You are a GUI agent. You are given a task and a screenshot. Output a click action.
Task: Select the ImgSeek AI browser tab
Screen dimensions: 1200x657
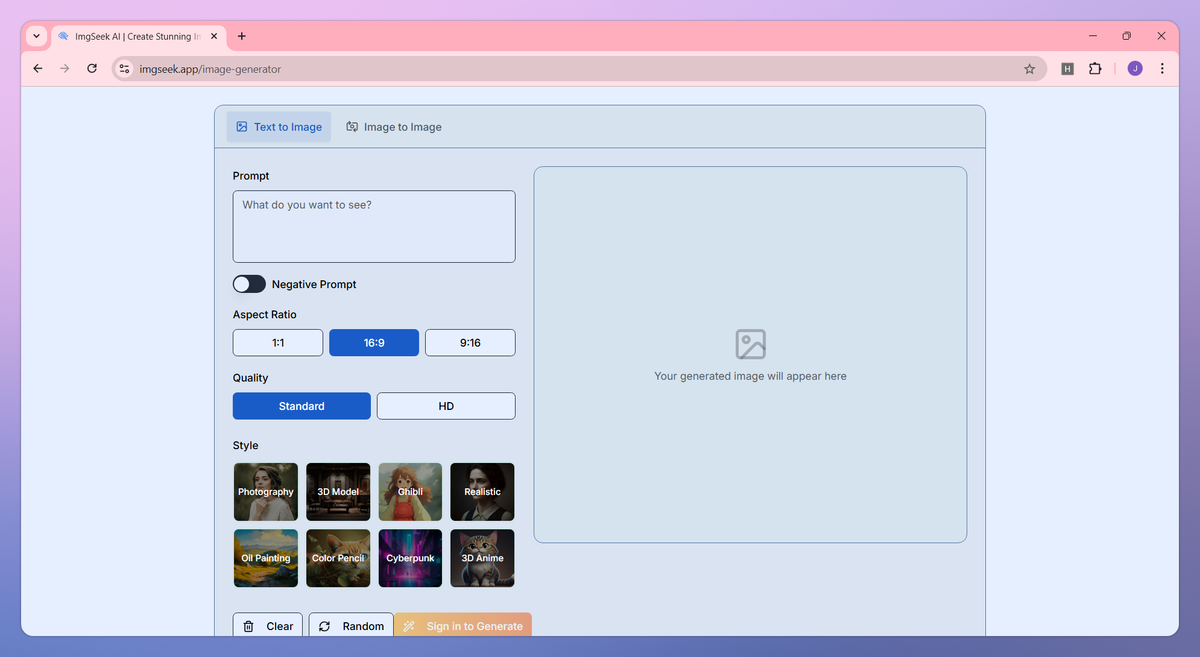coord(137,36)
